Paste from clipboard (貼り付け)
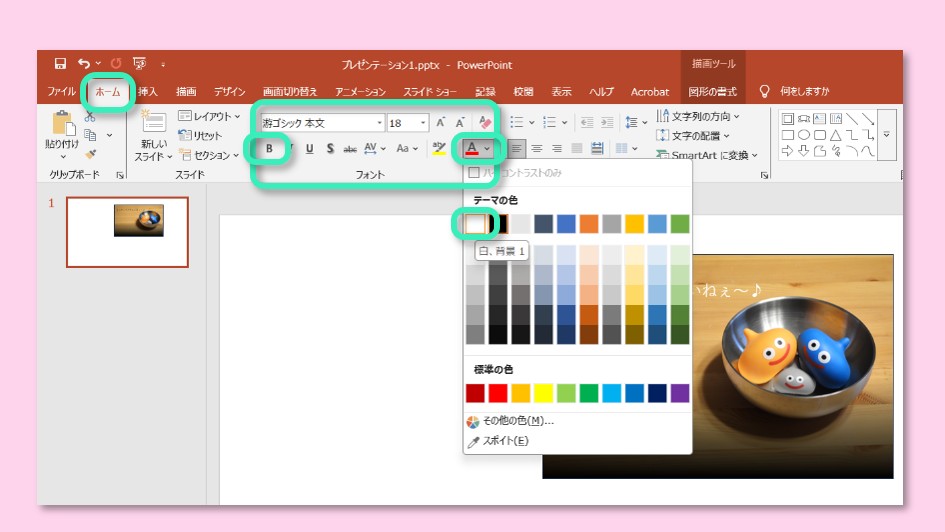Viewport: 945px width, 532px height. [62, 134]
